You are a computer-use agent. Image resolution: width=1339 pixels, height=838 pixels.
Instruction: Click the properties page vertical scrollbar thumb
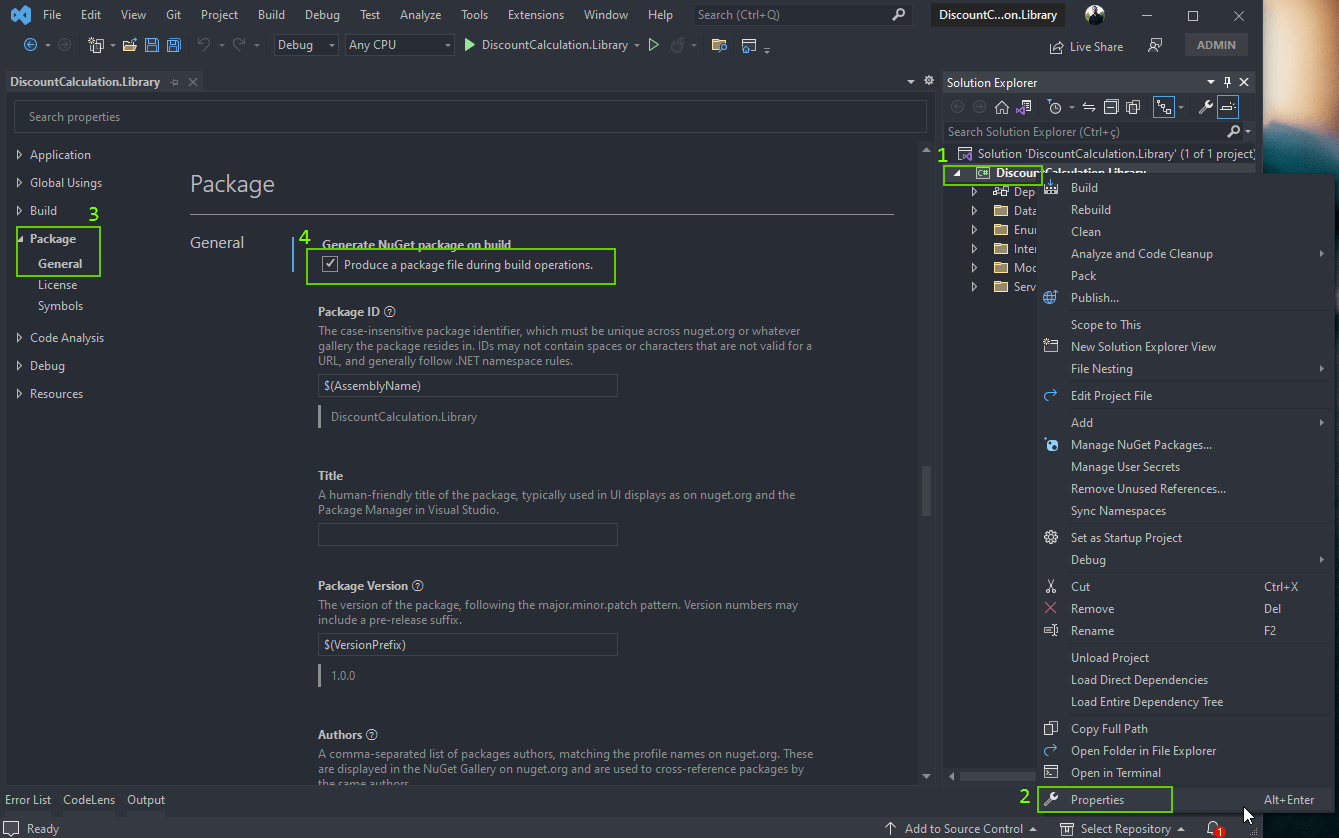coord(926,491)
